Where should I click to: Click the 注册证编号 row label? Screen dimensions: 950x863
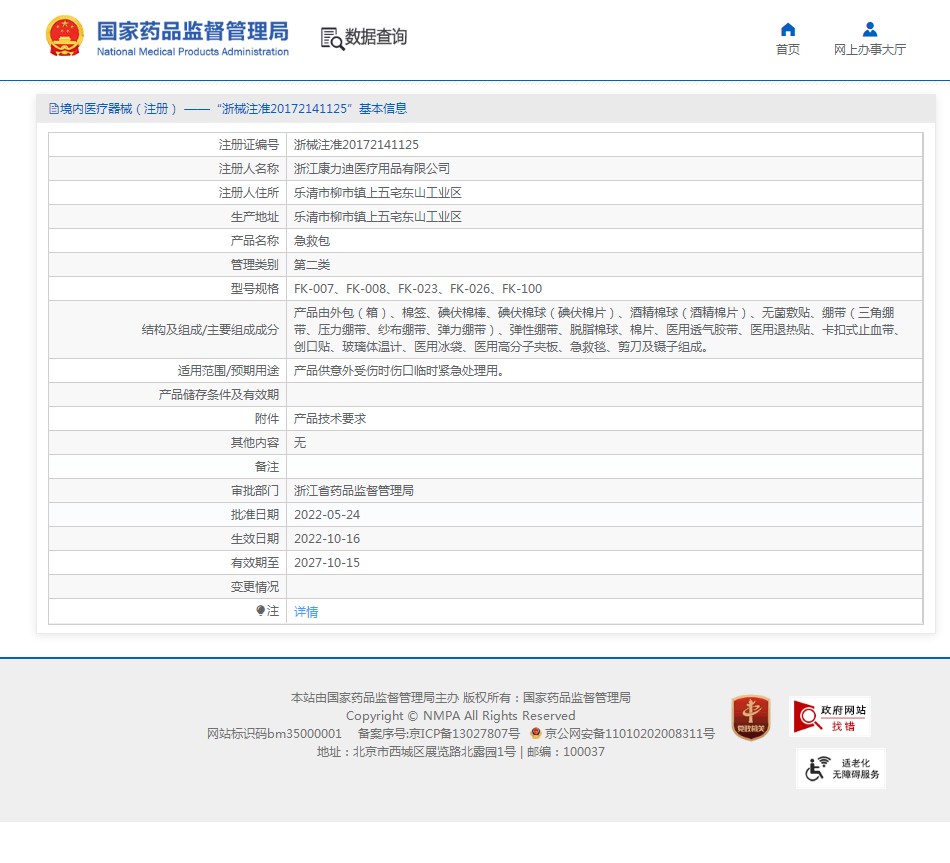click(x=248, y=145)
